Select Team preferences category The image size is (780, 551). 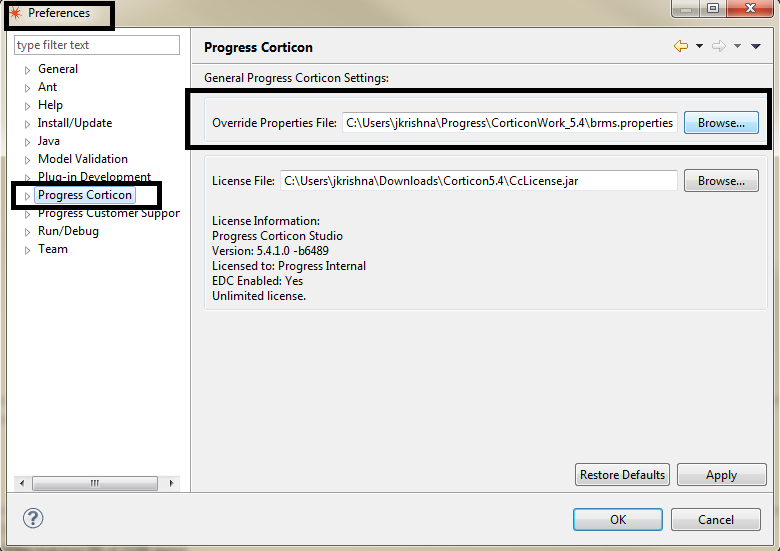pos(53,249)
